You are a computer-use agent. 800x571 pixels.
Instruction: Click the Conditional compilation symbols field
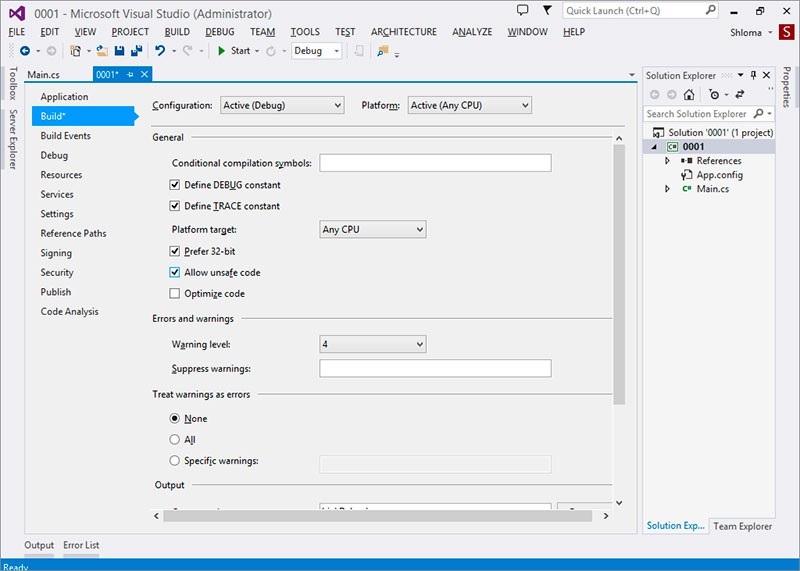[435, 163]
